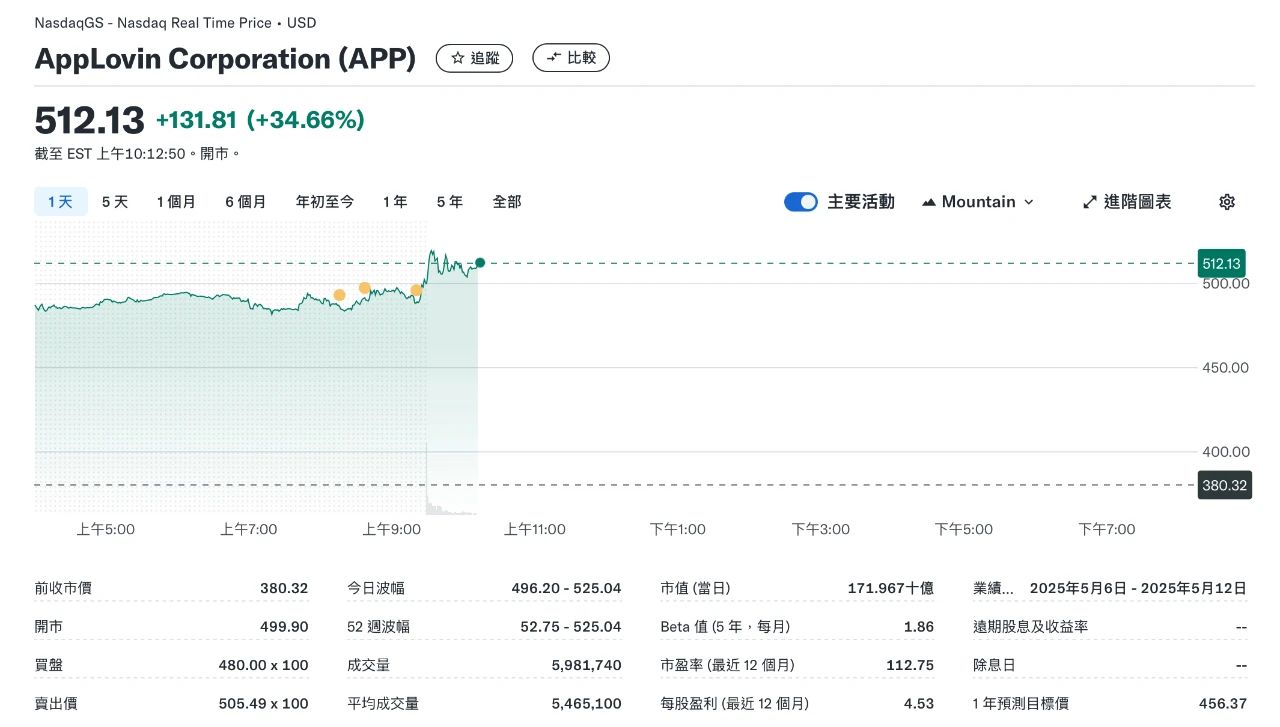Image resolution: width=1280 pixels, height=727 pixels.
Task: Click the 380.32 previous close axis label
Action: [x=1224, y=486]
